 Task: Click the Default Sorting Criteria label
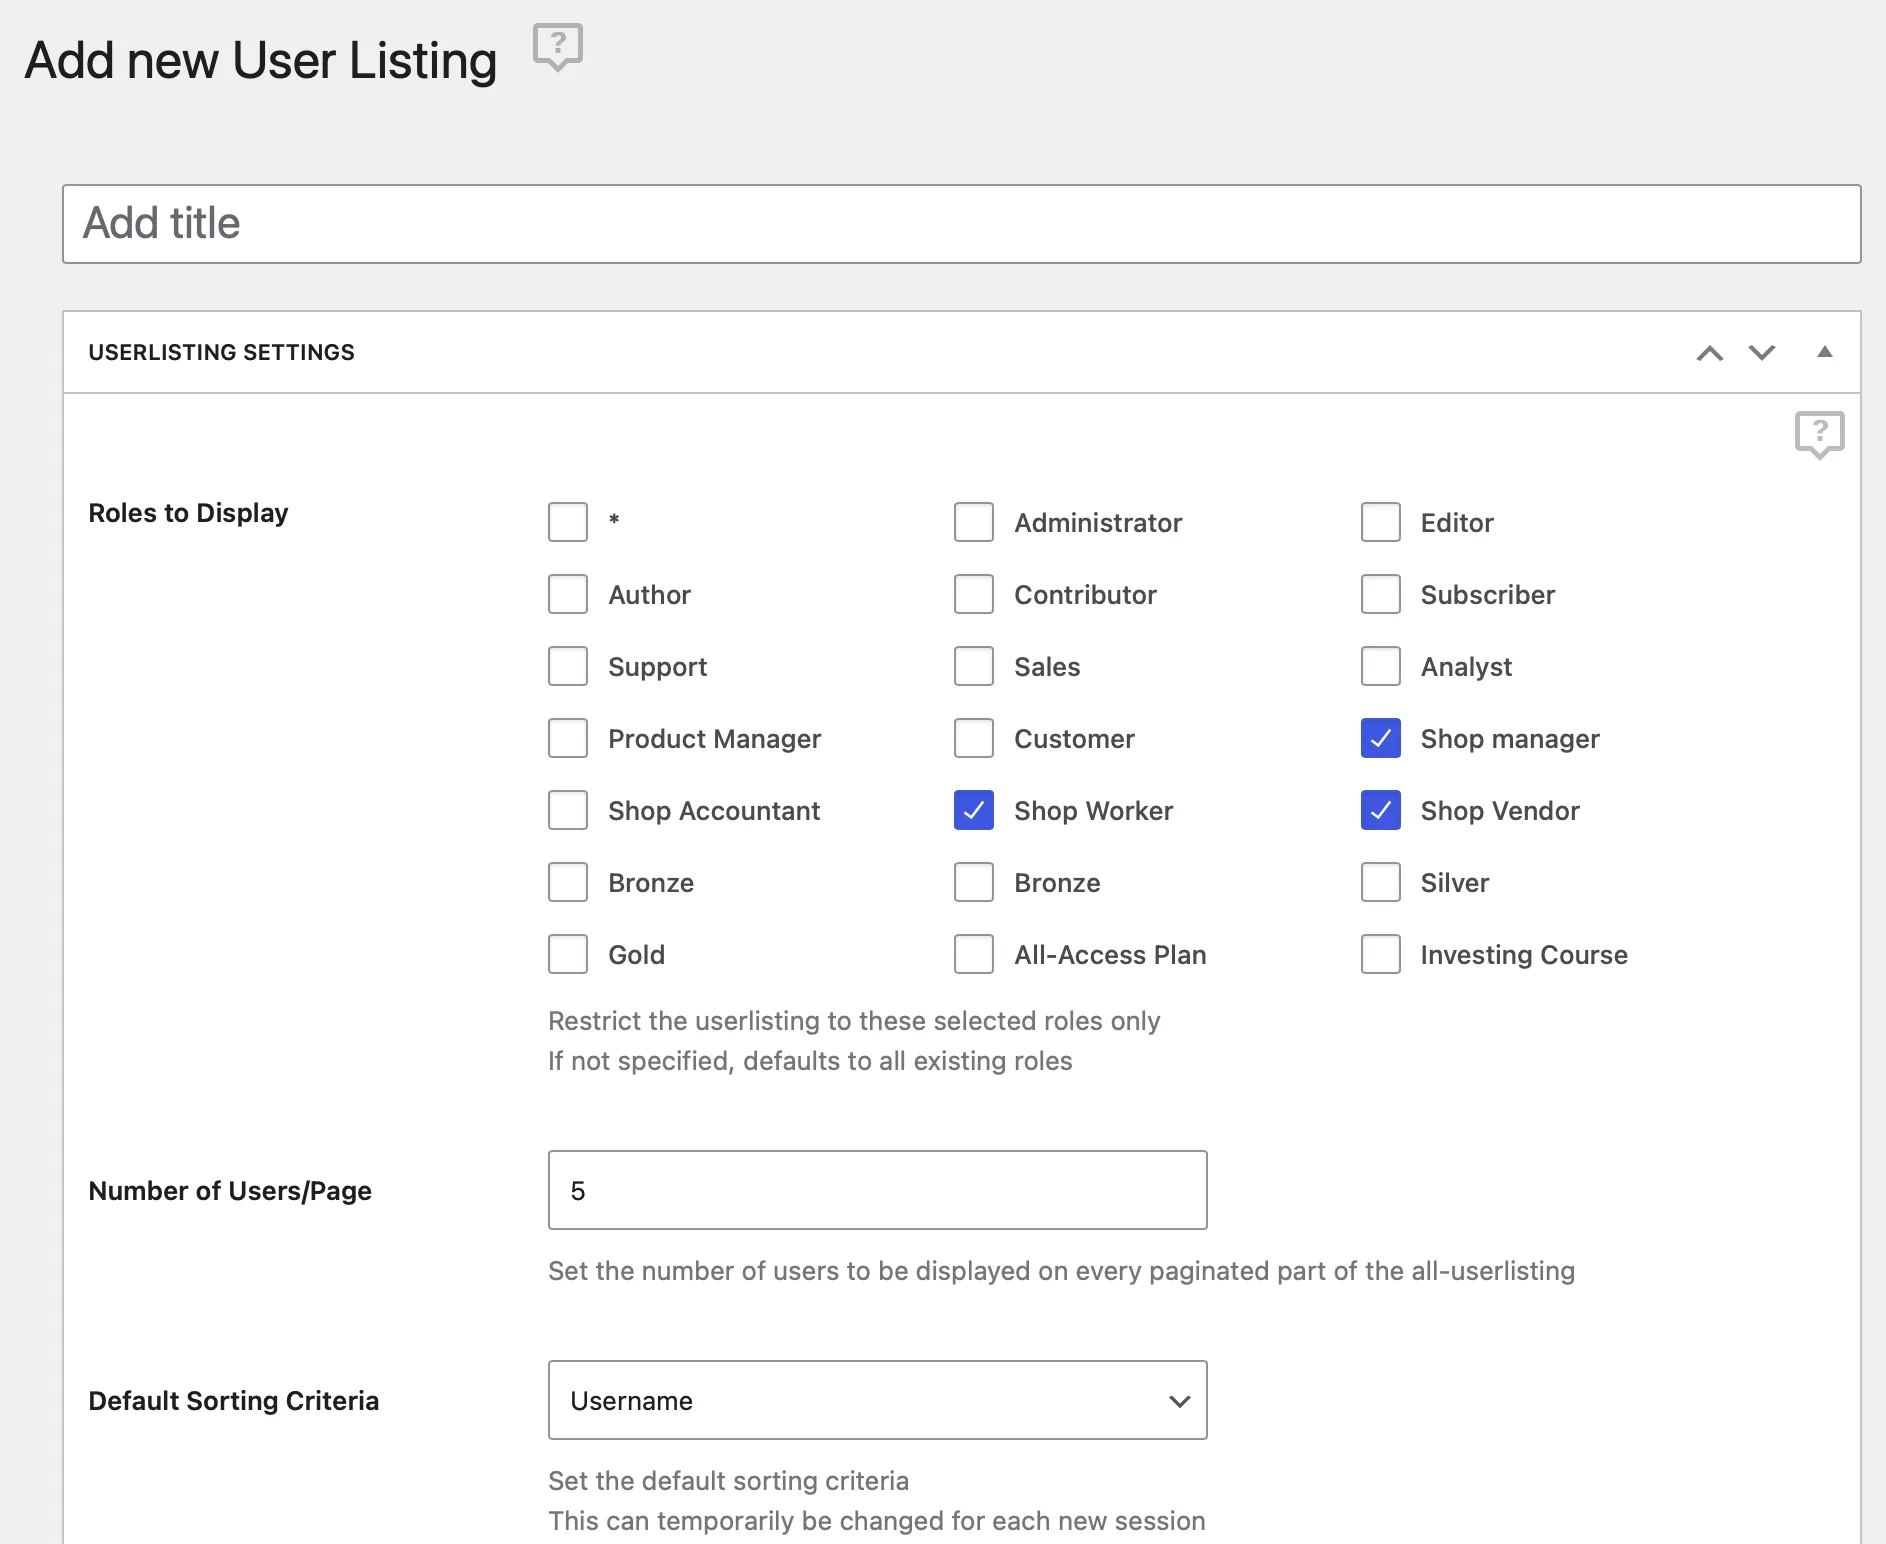tap(234, 1401)
